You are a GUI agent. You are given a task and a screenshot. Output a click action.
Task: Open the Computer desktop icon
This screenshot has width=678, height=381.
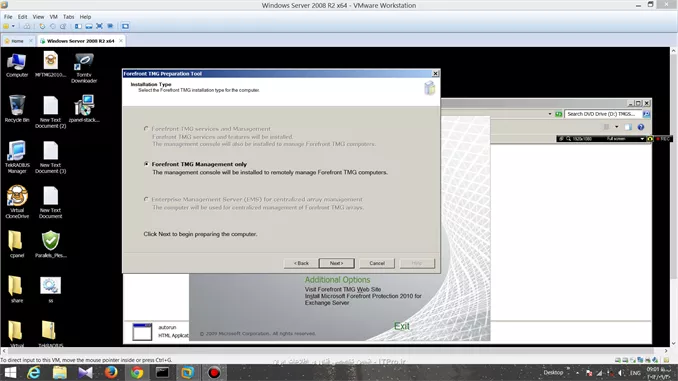pyautogui.click(x=17, y=65)
